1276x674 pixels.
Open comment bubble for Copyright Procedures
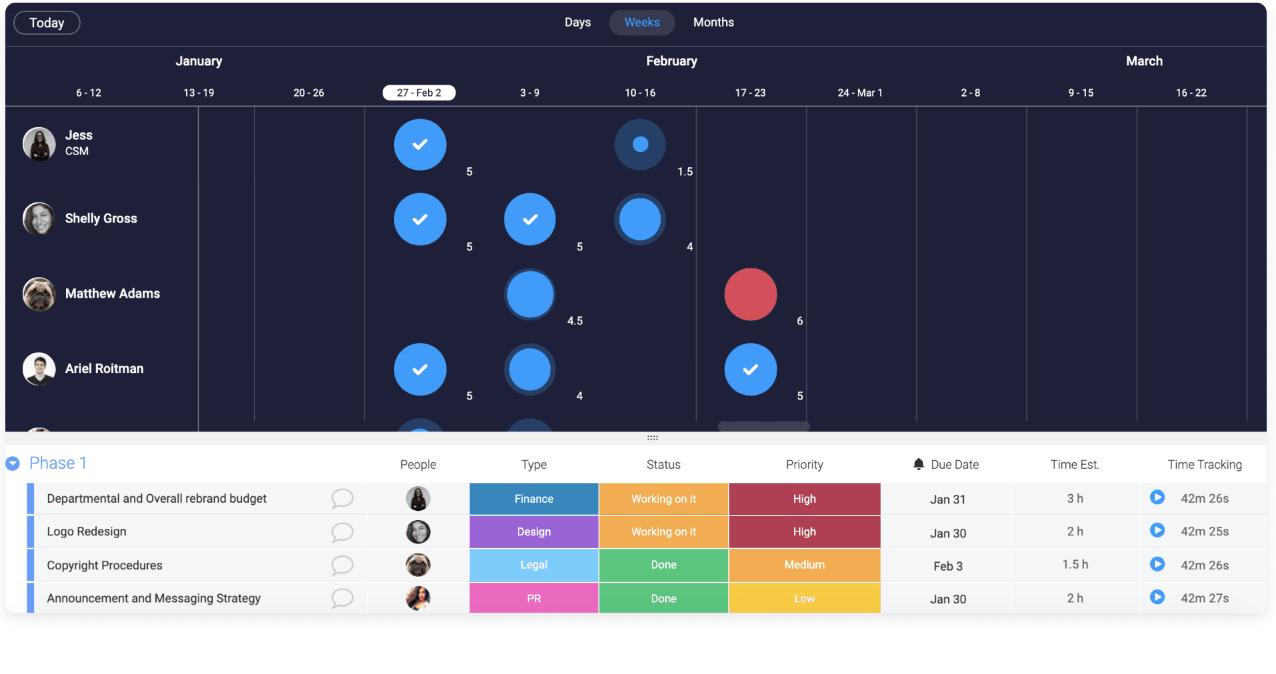[342, 565]
